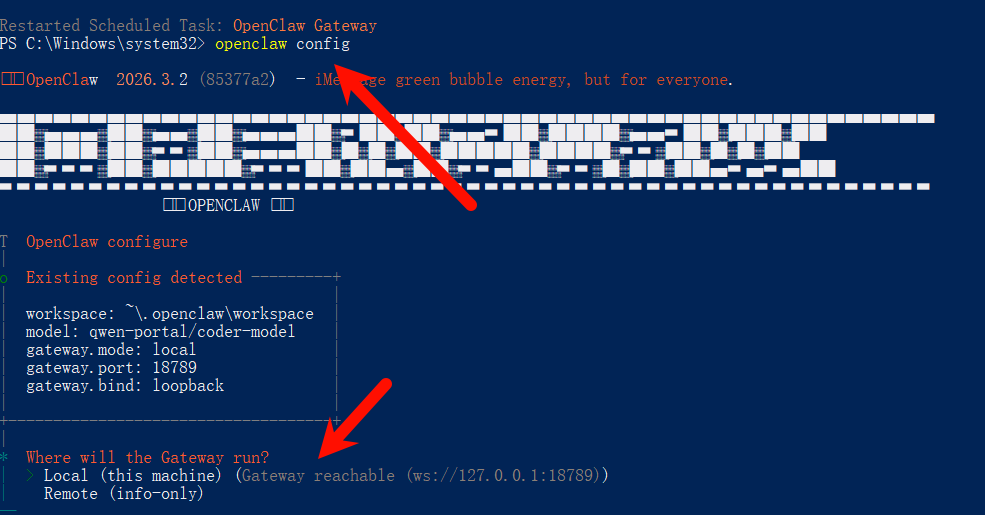Click the model qwen-portal/coder-model line
The height and width of the screenshot is (515, 985).
(x=160, y=332)
